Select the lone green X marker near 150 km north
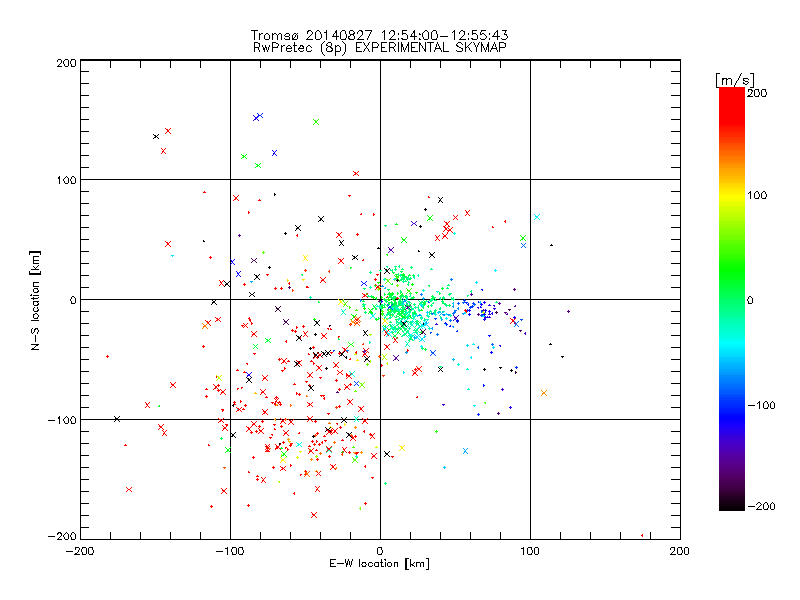Image resolution: width=800 pixels, height=600 pixels. 316,122
